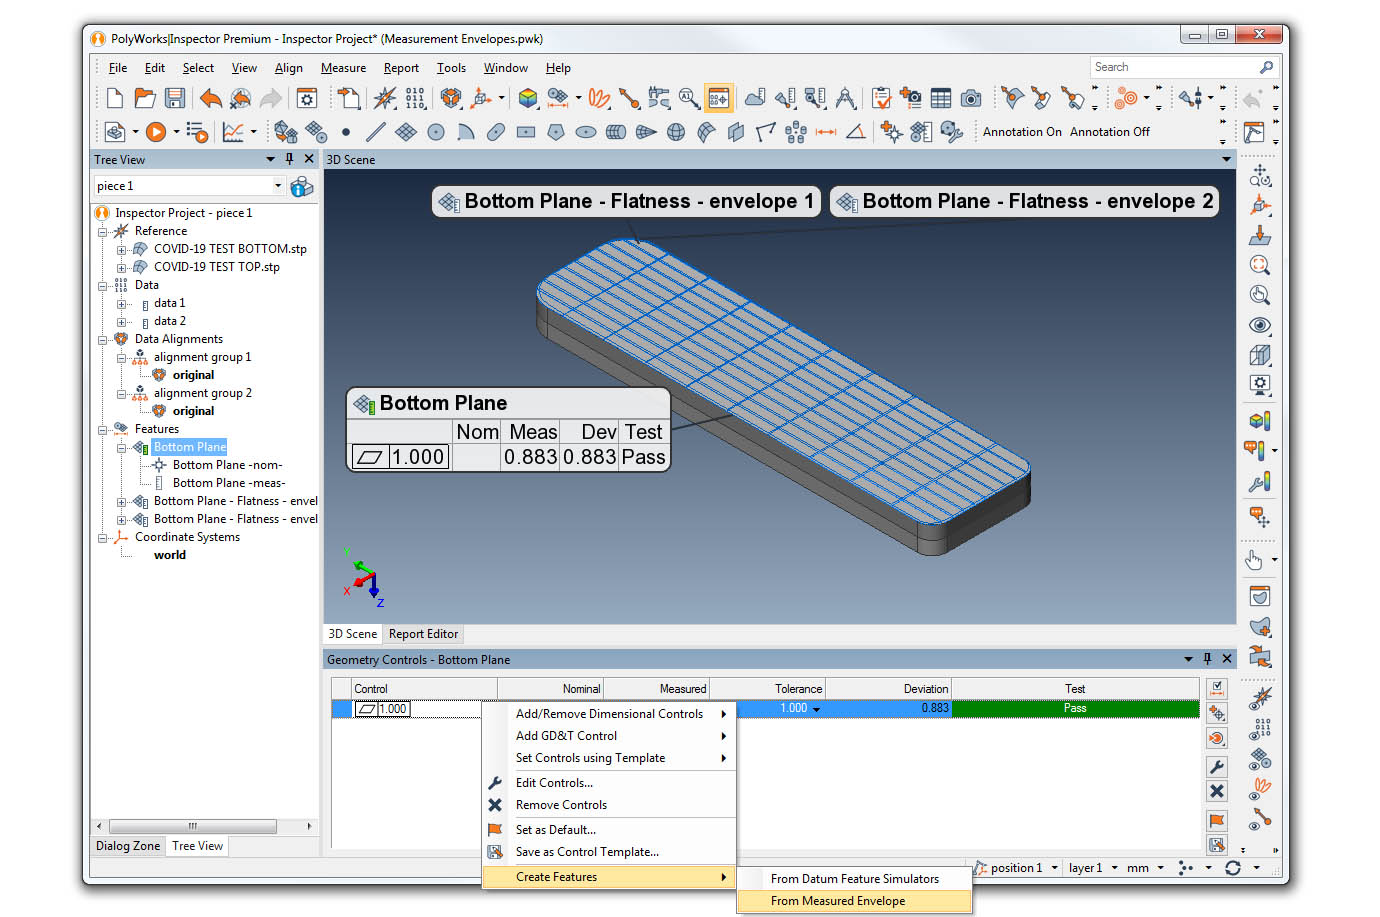Pin the Tree View pane
Viewport: 1380px width, 917px height.
[x=290, y=159]
